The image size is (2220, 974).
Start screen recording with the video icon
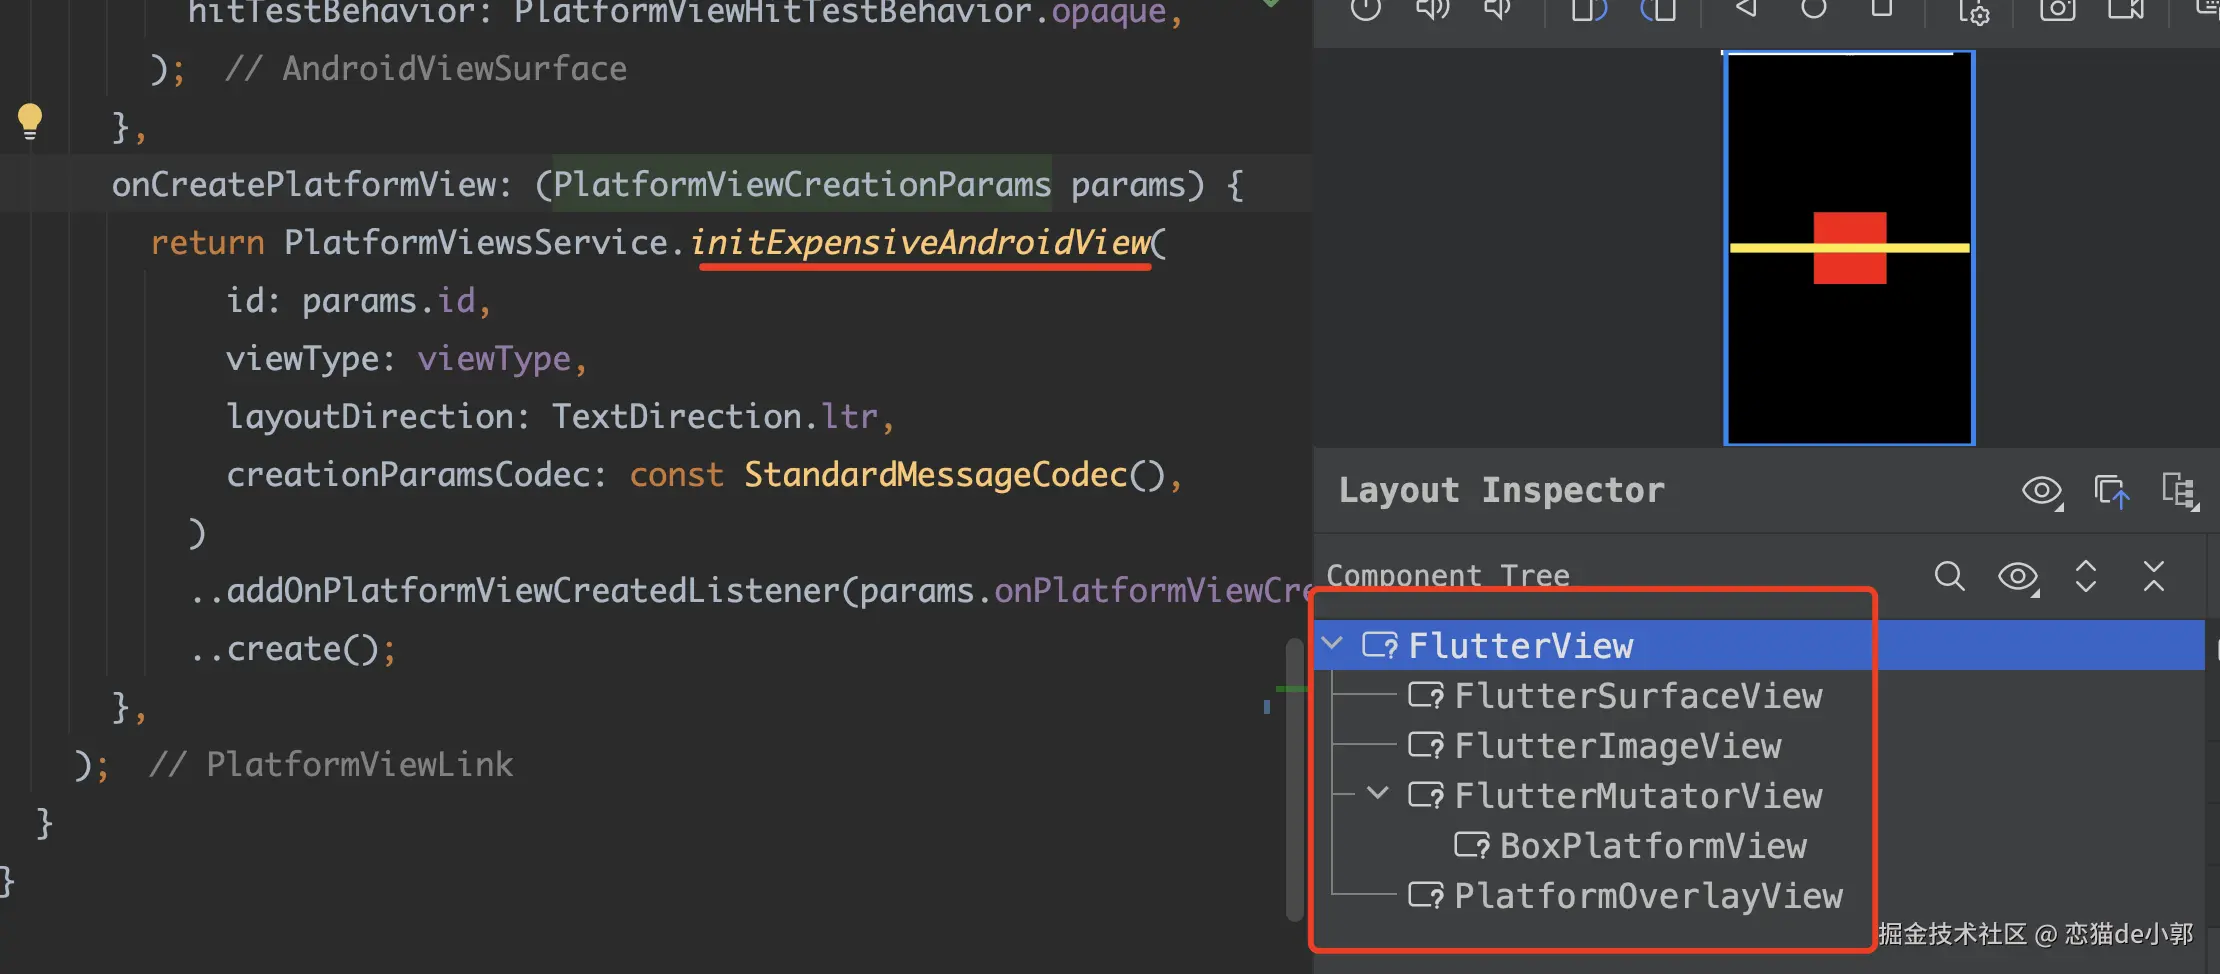click(2126, 10)
